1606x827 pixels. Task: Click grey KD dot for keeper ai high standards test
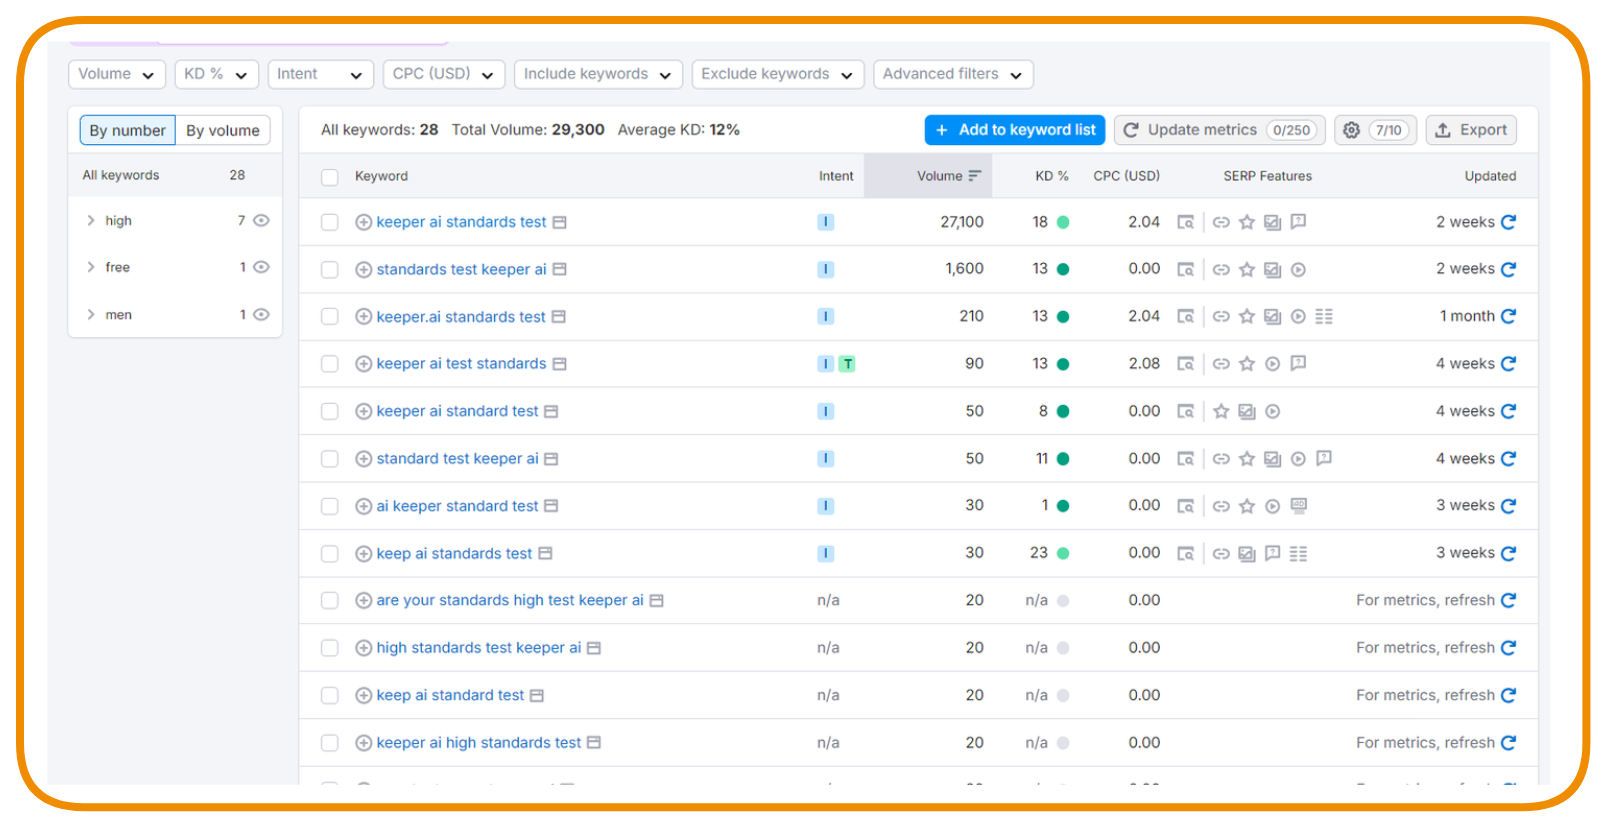coord(1063,743)
